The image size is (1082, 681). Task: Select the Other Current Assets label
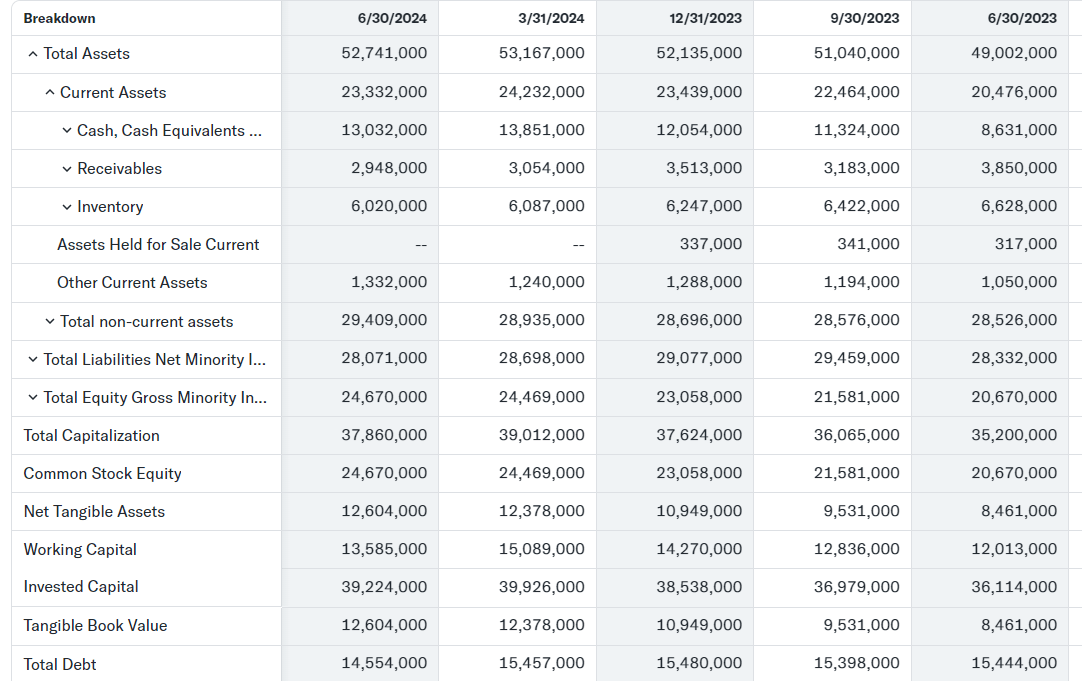[x=132, y=283]
